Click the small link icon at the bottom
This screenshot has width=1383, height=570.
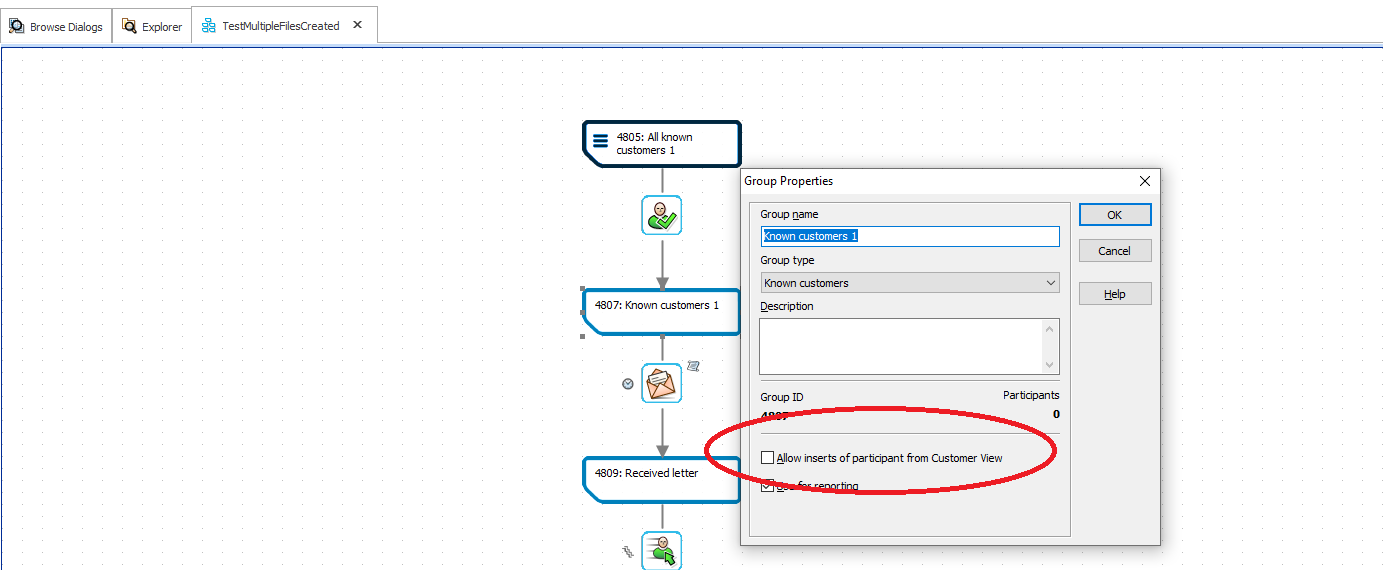click(x=628, y=550)
